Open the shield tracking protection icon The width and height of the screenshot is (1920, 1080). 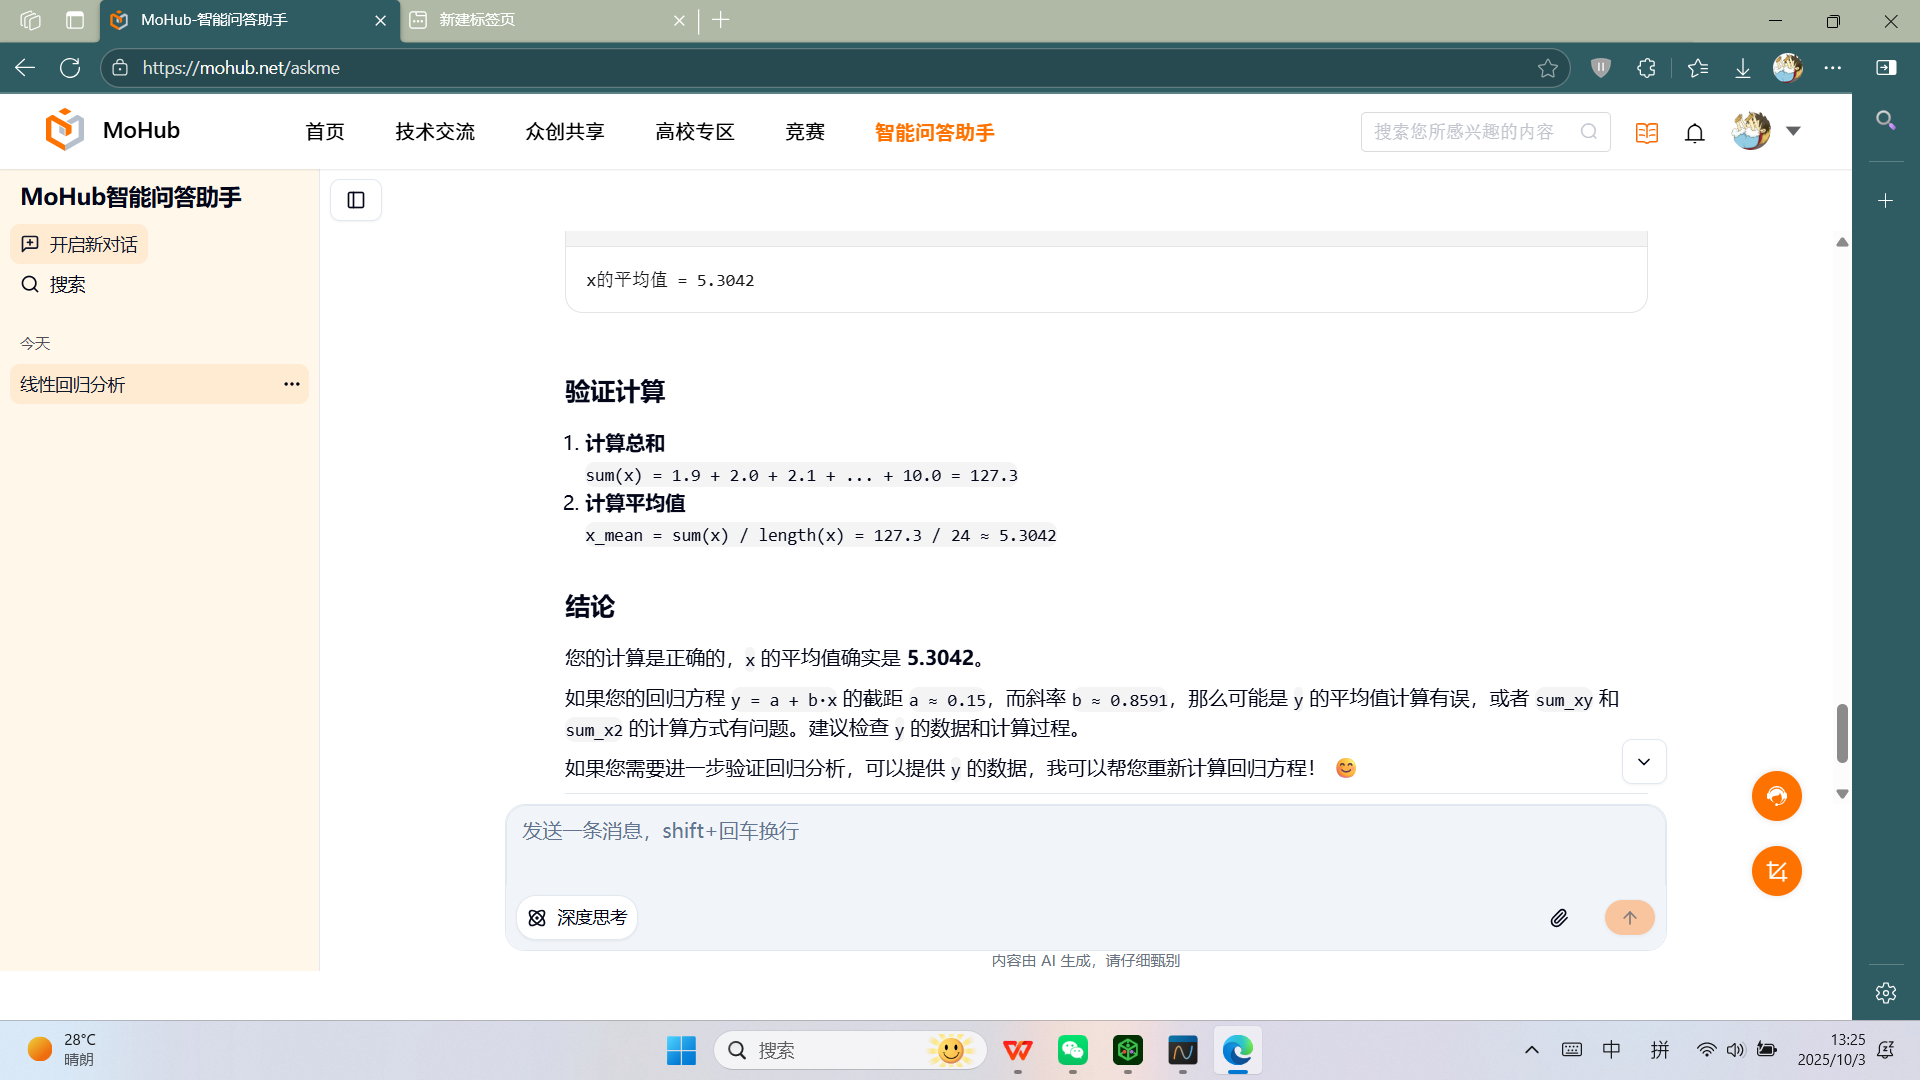(1601, 68)
